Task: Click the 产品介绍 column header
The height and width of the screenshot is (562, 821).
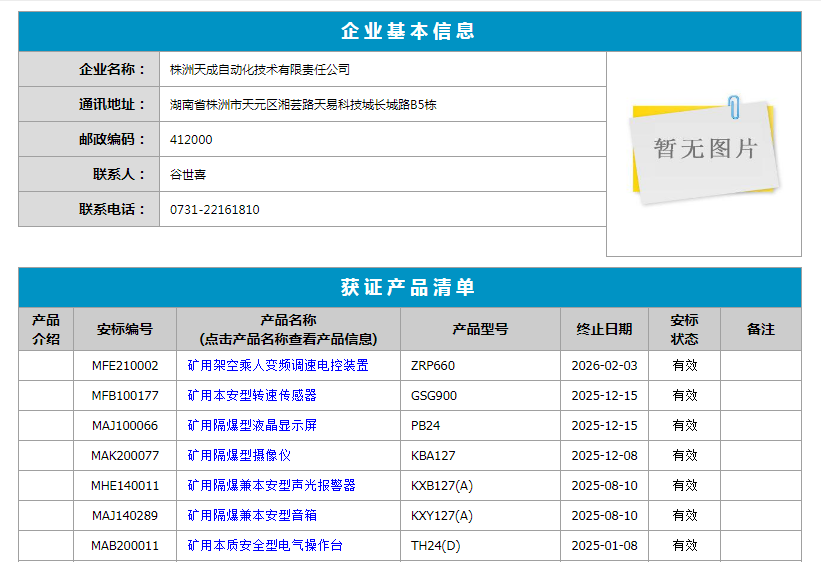Action: (46, 329)
